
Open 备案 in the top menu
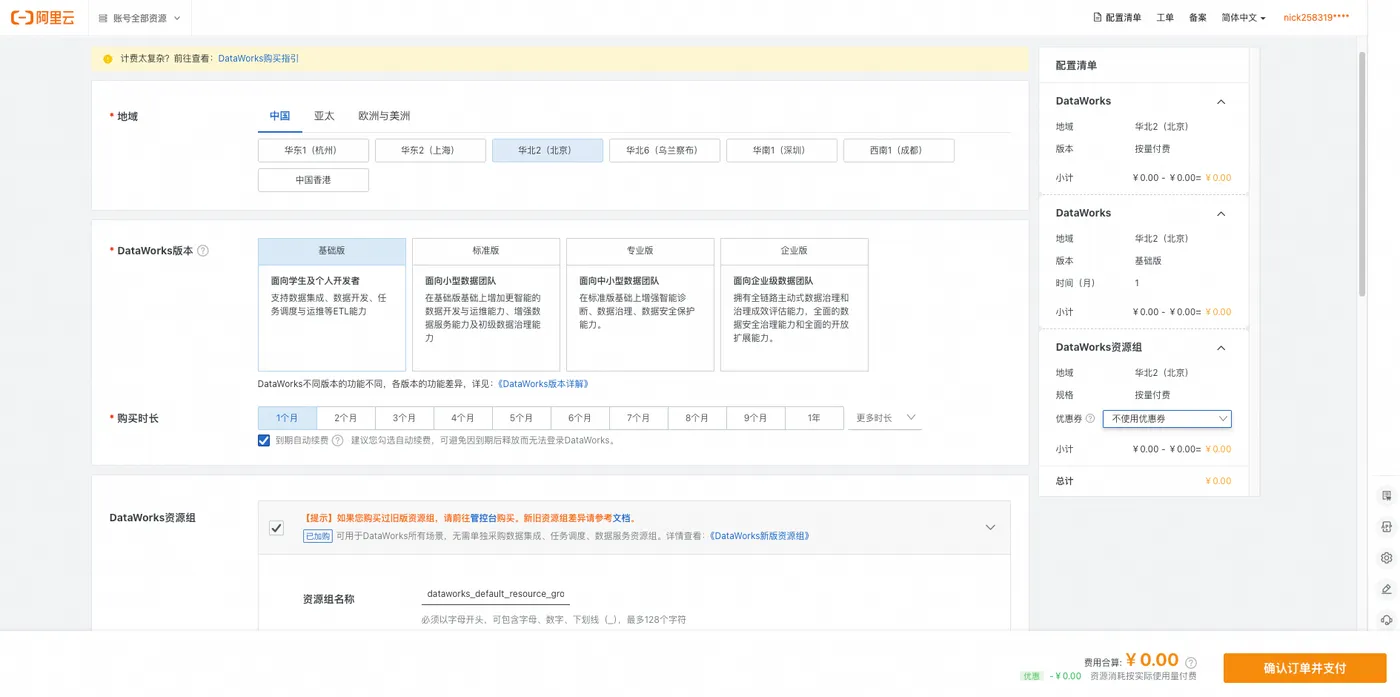tap(1198, 18)
